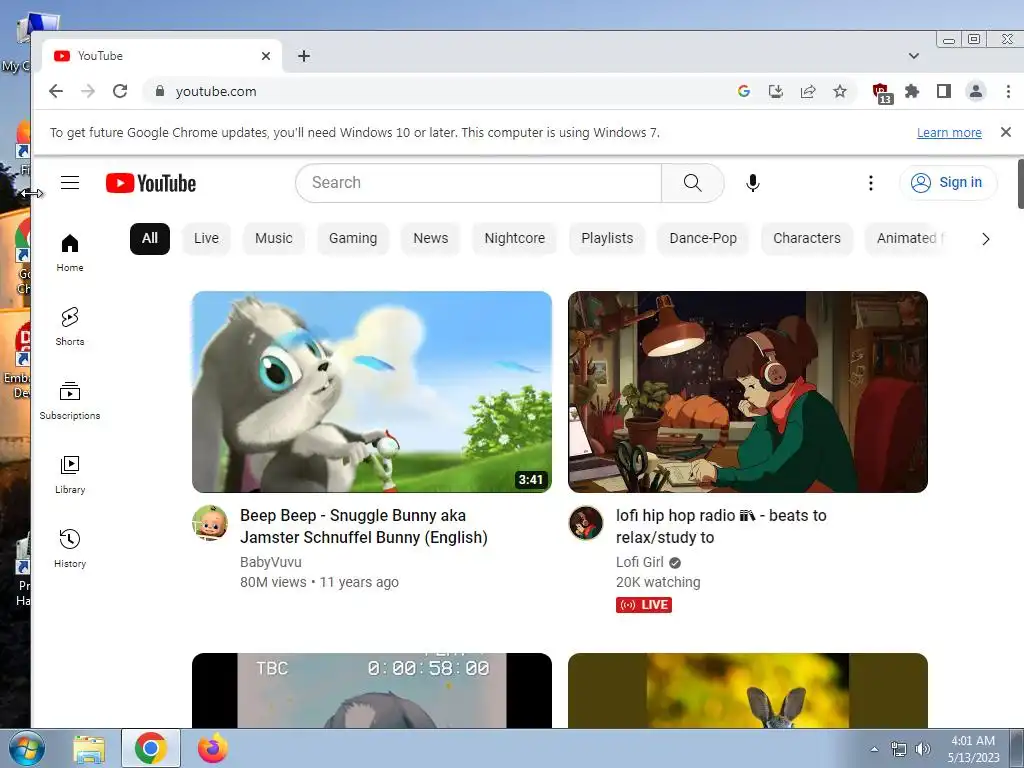Open the Lofi Girl channel name

pyautogui.click(x=639, y=562)
